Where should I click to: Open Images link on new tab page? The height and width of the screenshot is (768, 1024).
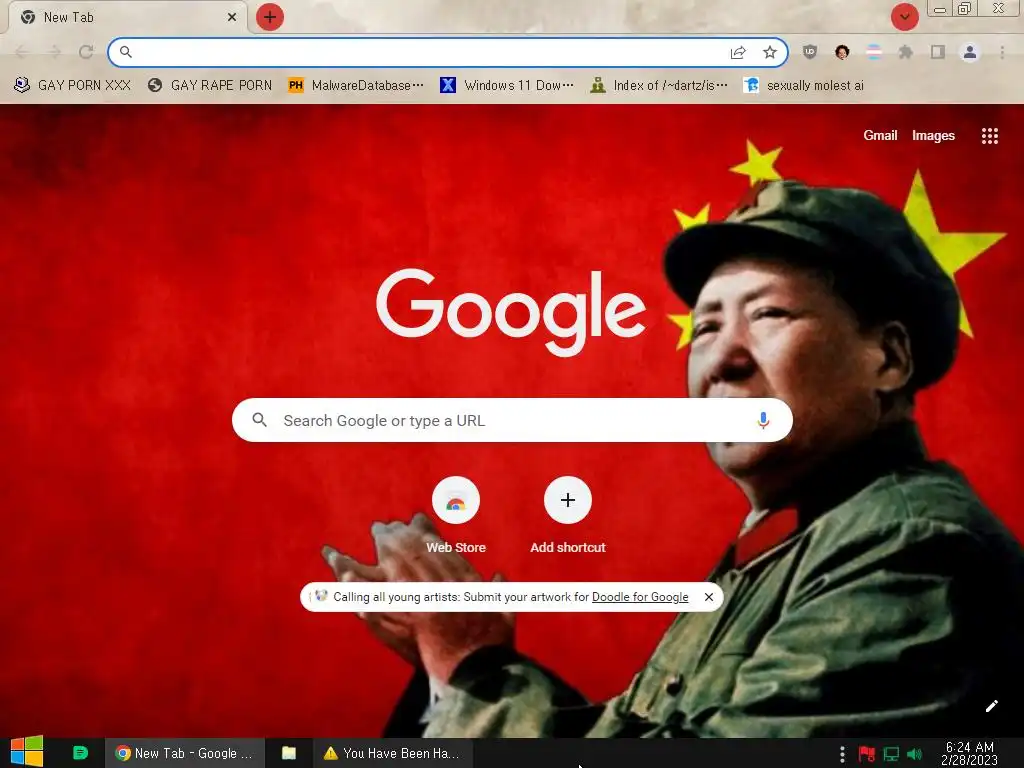[x=933, y=135]
